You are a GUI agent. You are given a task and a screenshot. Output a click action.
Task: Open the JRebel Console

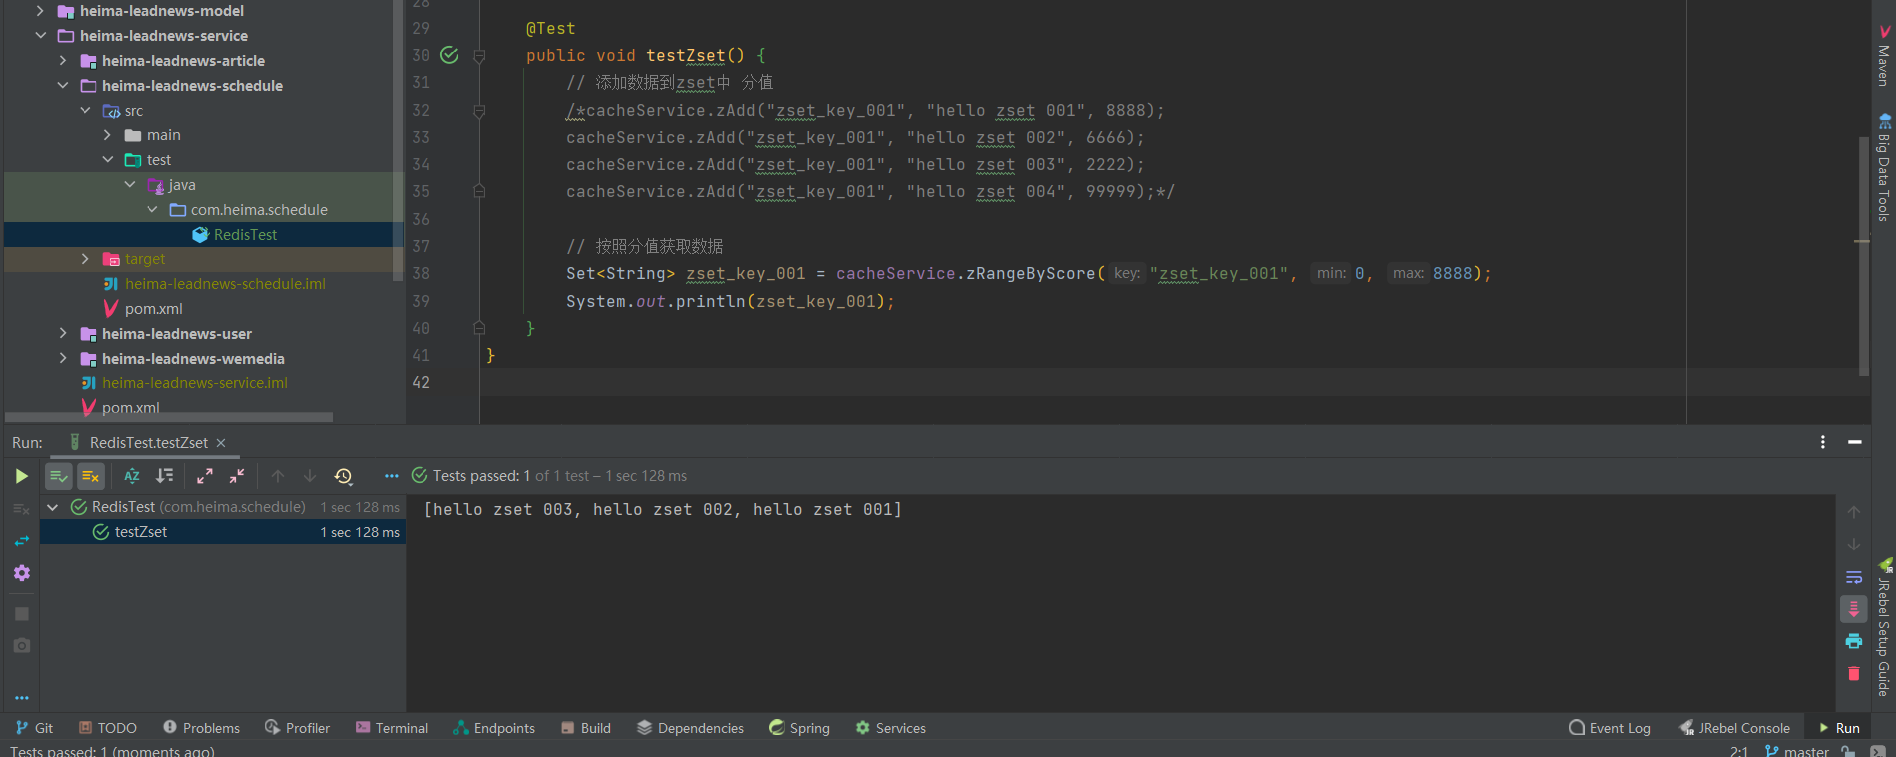(x=1735, y=728)
